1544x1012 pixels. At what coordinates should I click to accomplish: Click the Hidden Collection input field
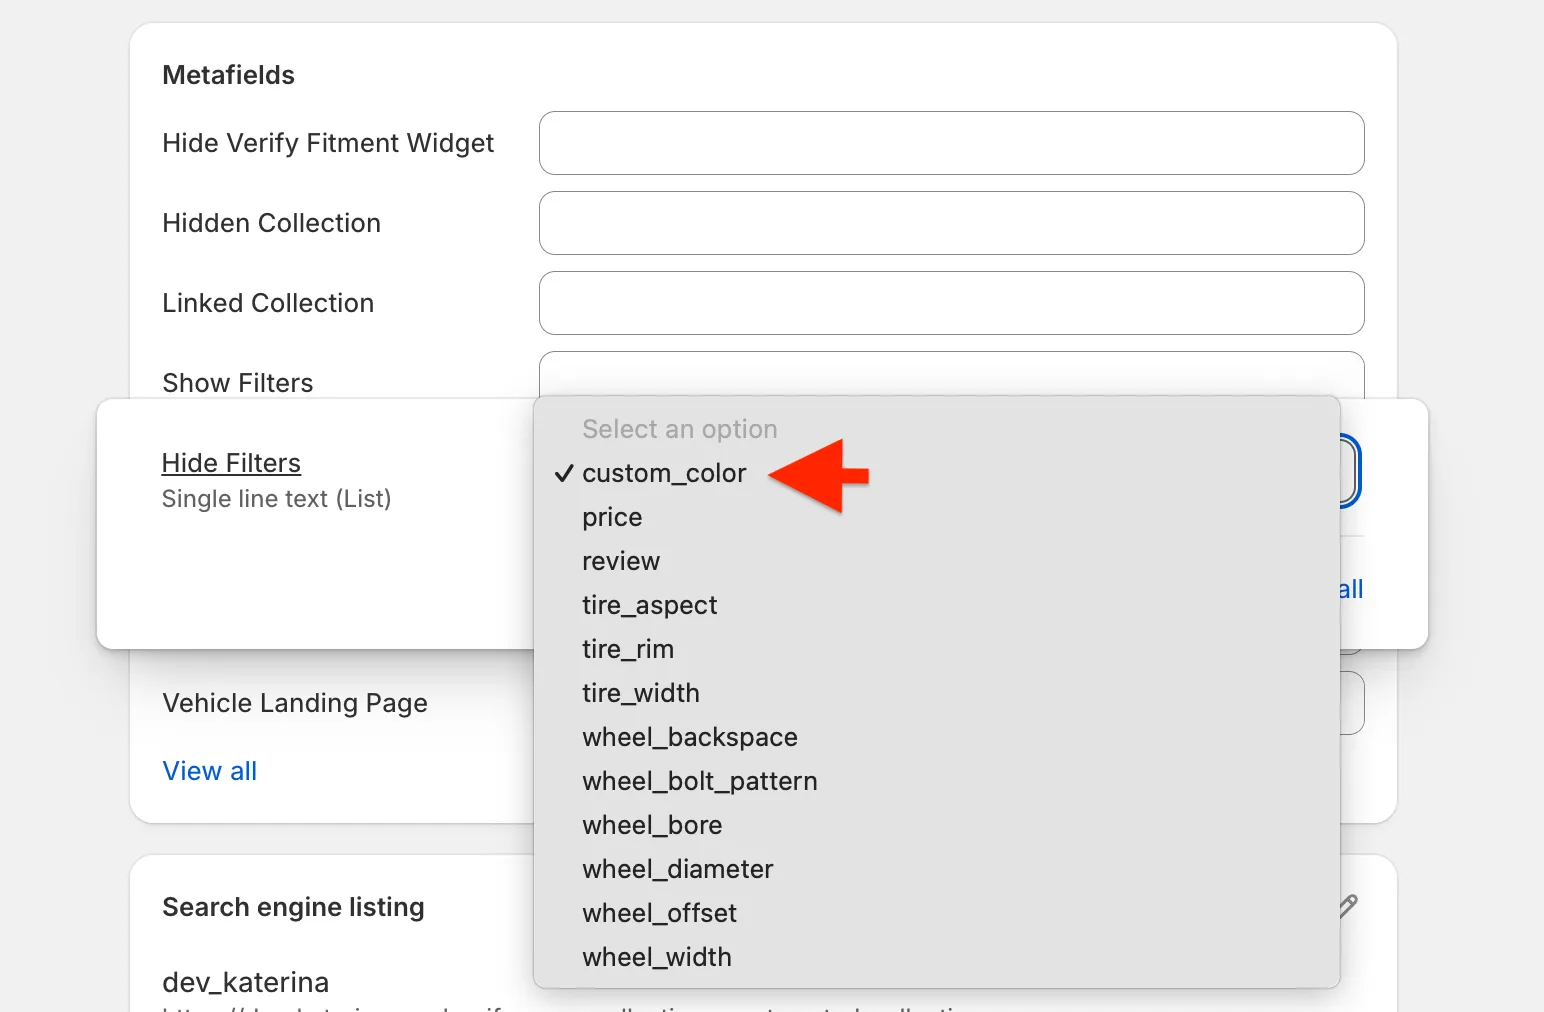point(951,223)
